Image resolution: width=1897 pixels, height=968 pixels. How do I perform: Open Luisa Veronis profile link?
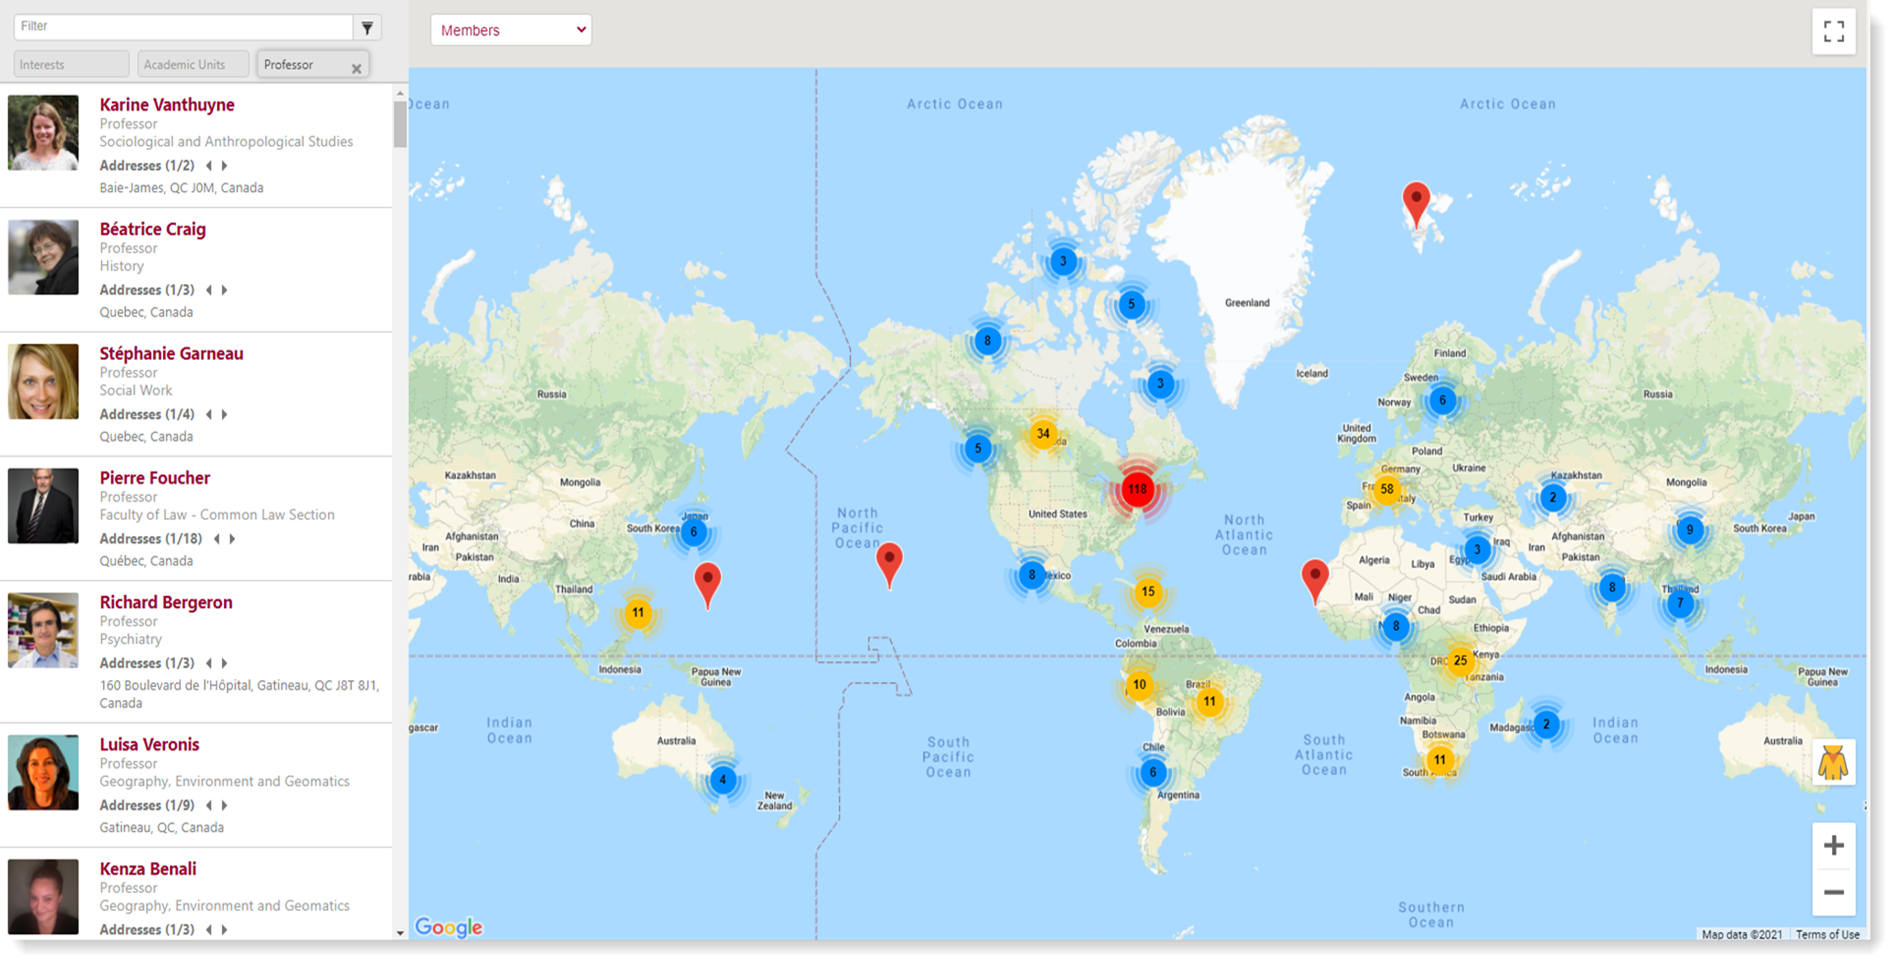click(149, 744)
